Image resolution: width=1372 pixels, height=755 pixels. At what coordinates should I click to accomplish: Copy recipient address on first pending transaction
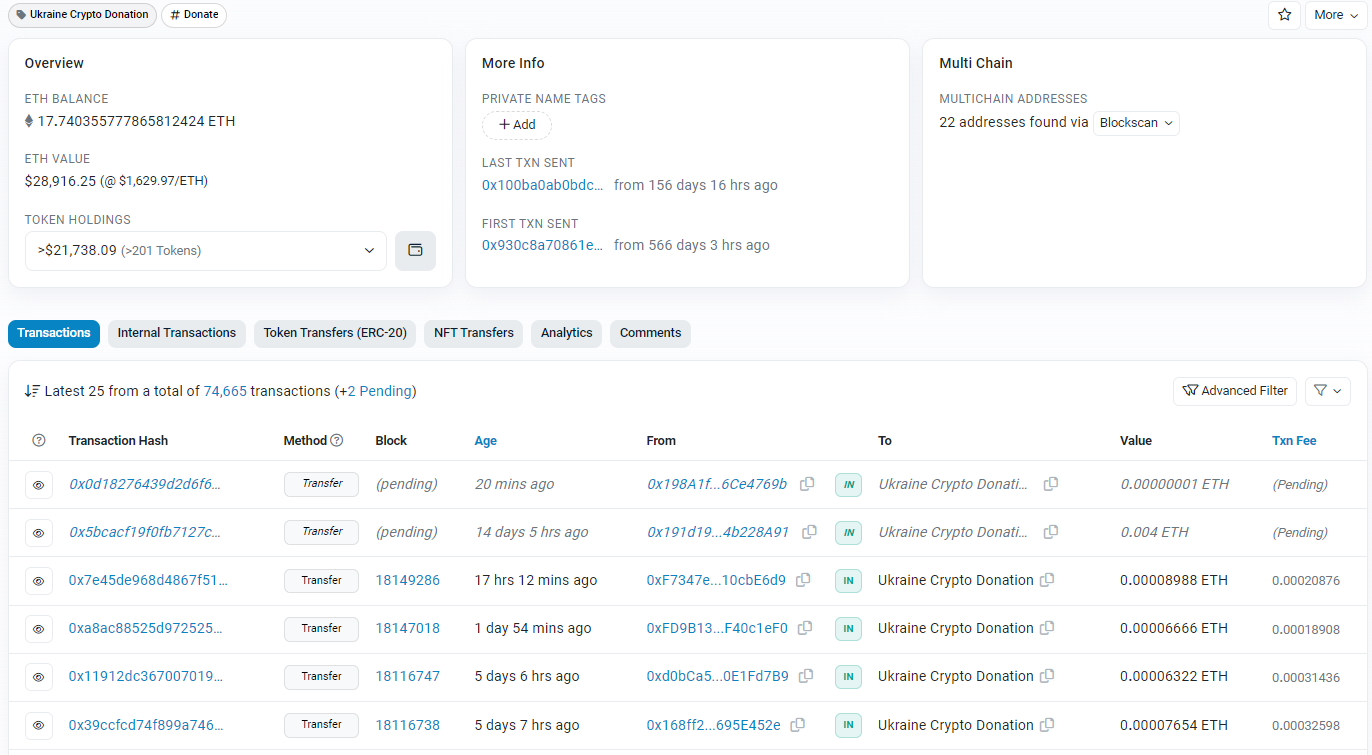[x=1050, y=484]
